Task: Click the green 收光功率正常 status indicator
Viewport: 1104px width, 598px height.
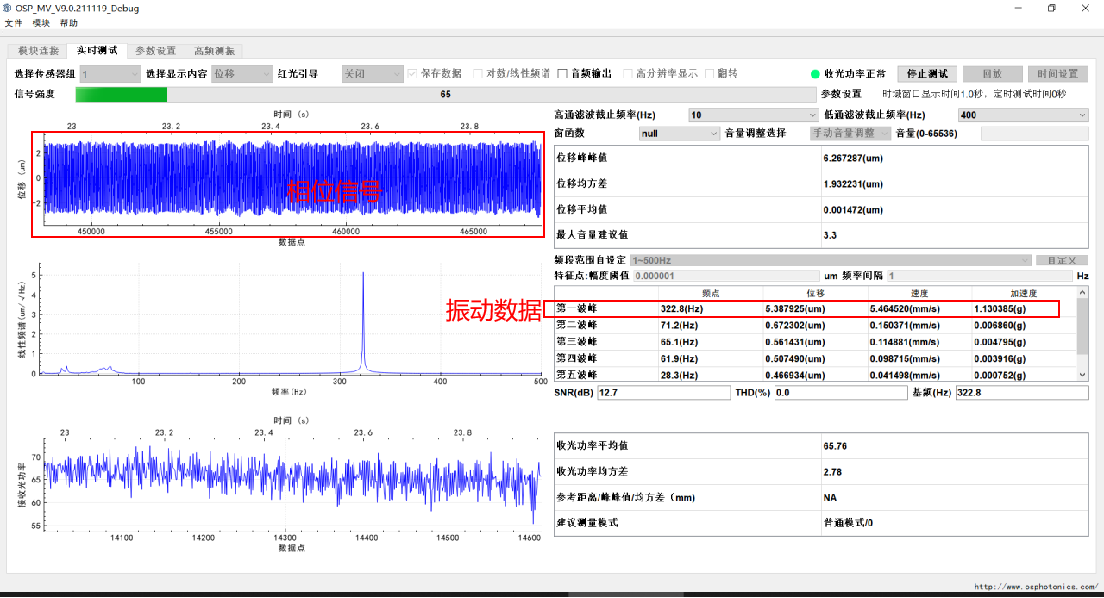Action: pos(815,74)
